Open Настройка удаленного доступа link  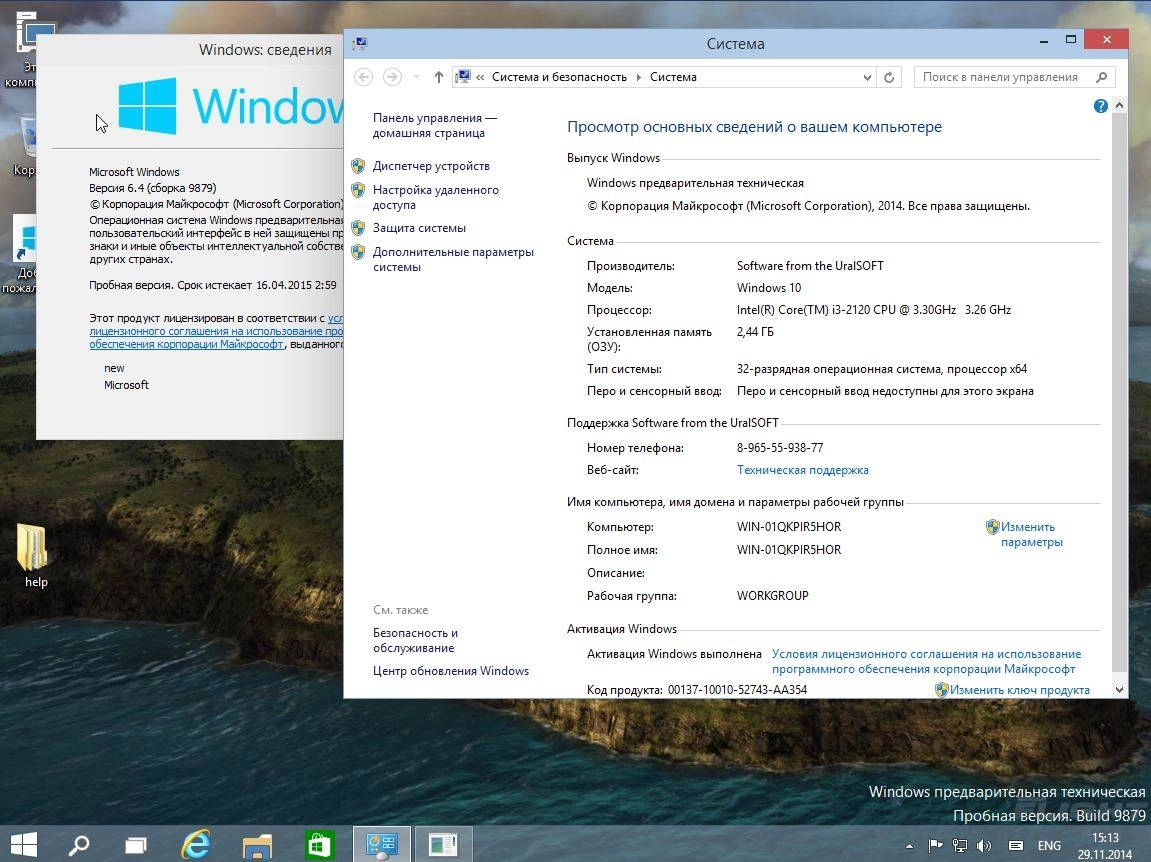click(435, 197)
